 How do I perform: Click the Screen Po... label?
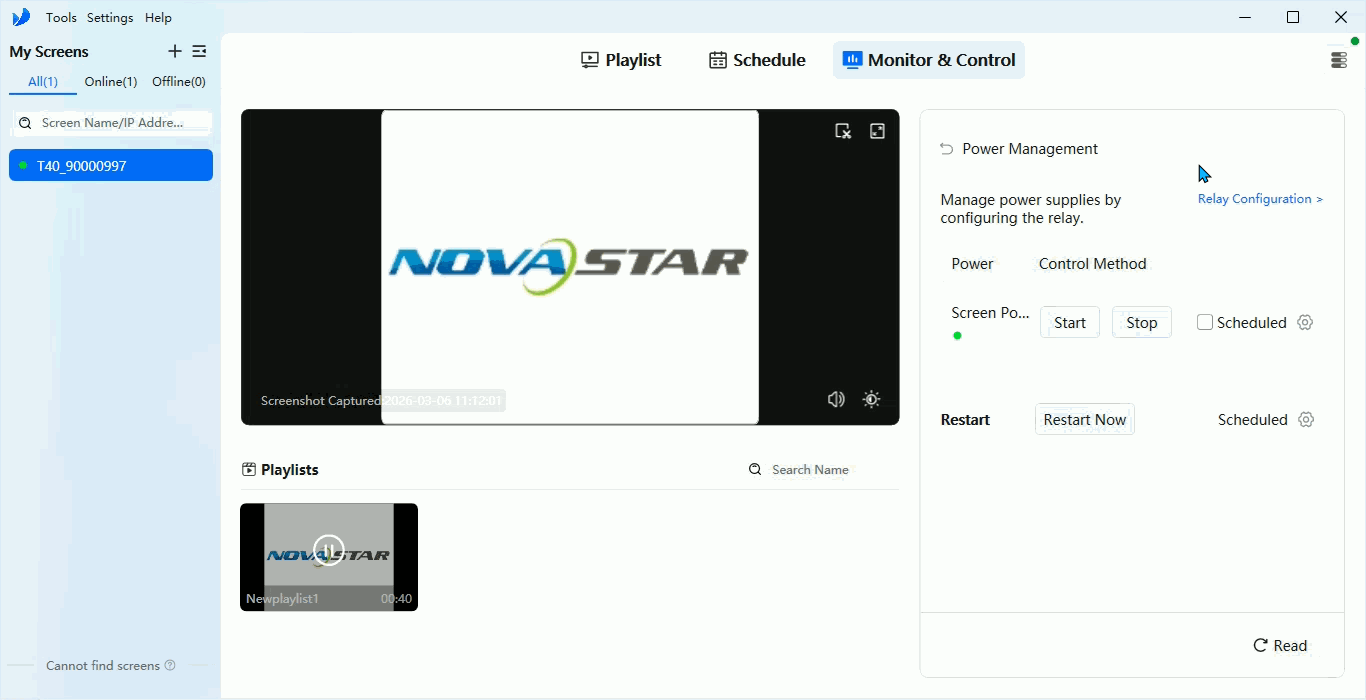tap(990, 313)
